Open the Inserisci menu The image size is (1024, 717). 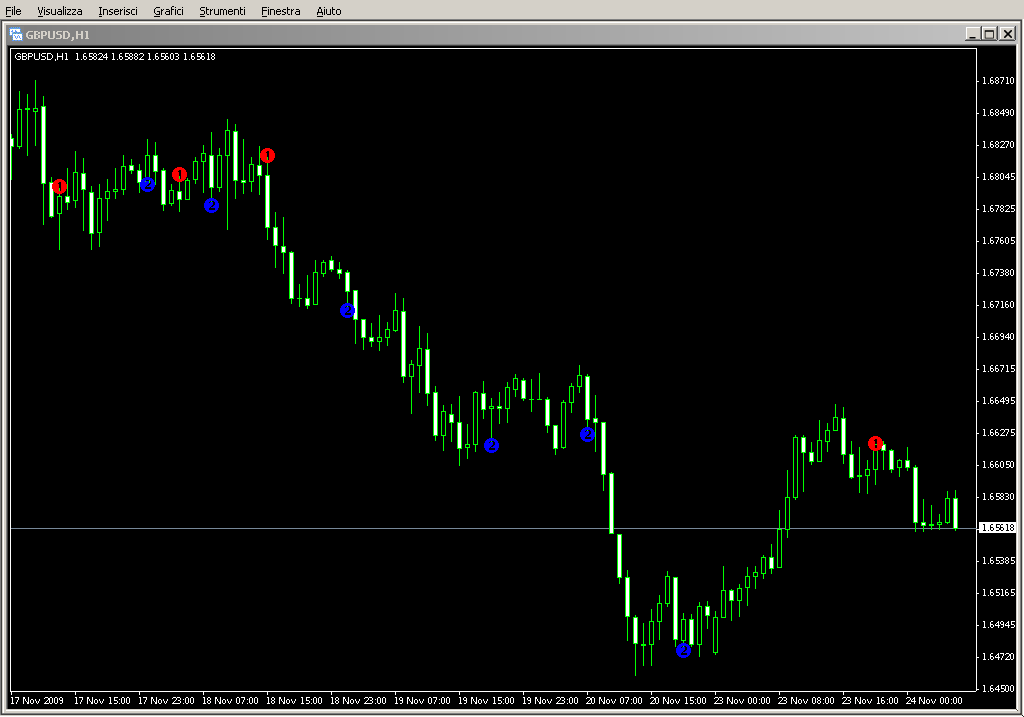tap(118, 11)
